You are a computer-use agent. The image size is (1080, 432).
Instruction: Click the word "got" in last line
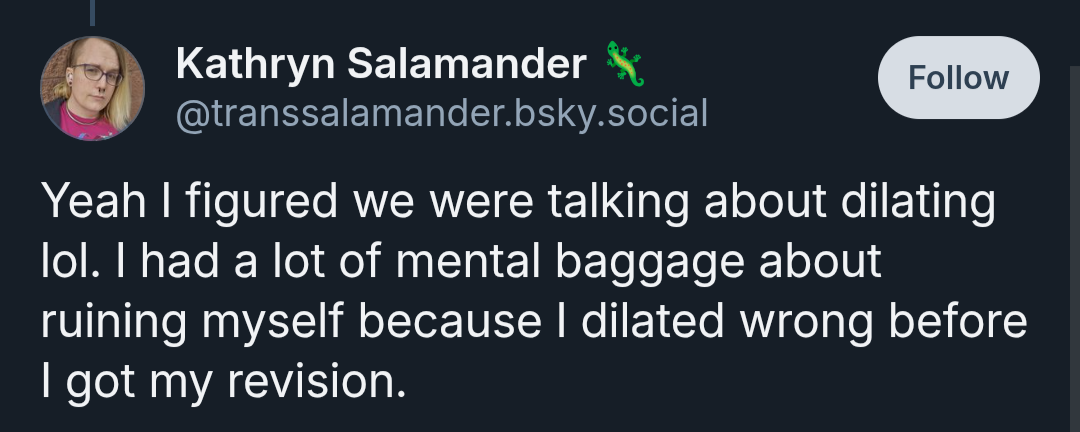pos(101,384)
